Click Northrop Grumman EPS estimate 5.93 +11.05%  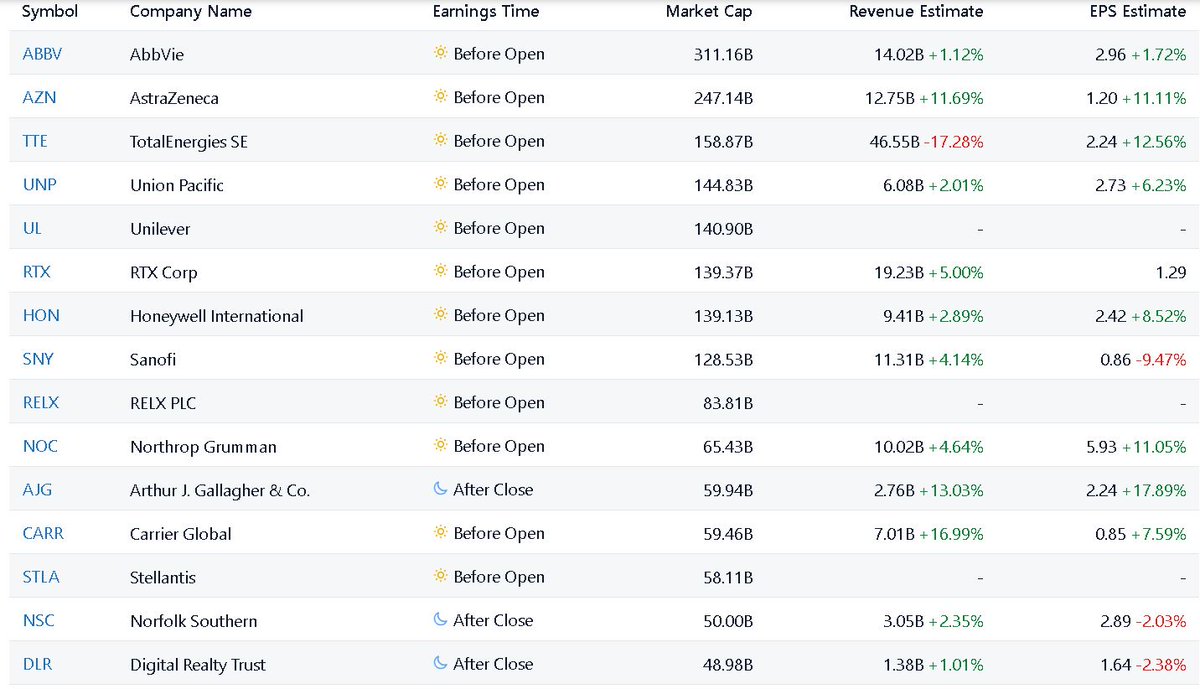click(1136, 446)
